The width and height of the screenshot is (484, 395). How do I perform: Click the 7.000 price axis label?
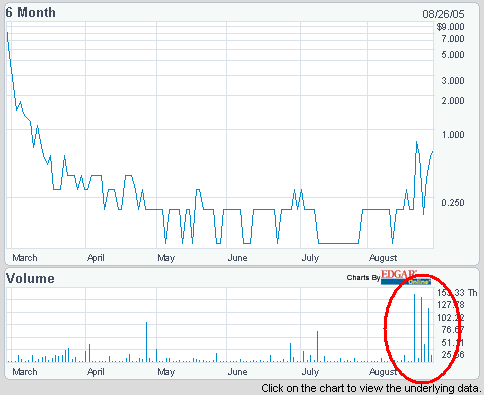click(x=453, y=39)
